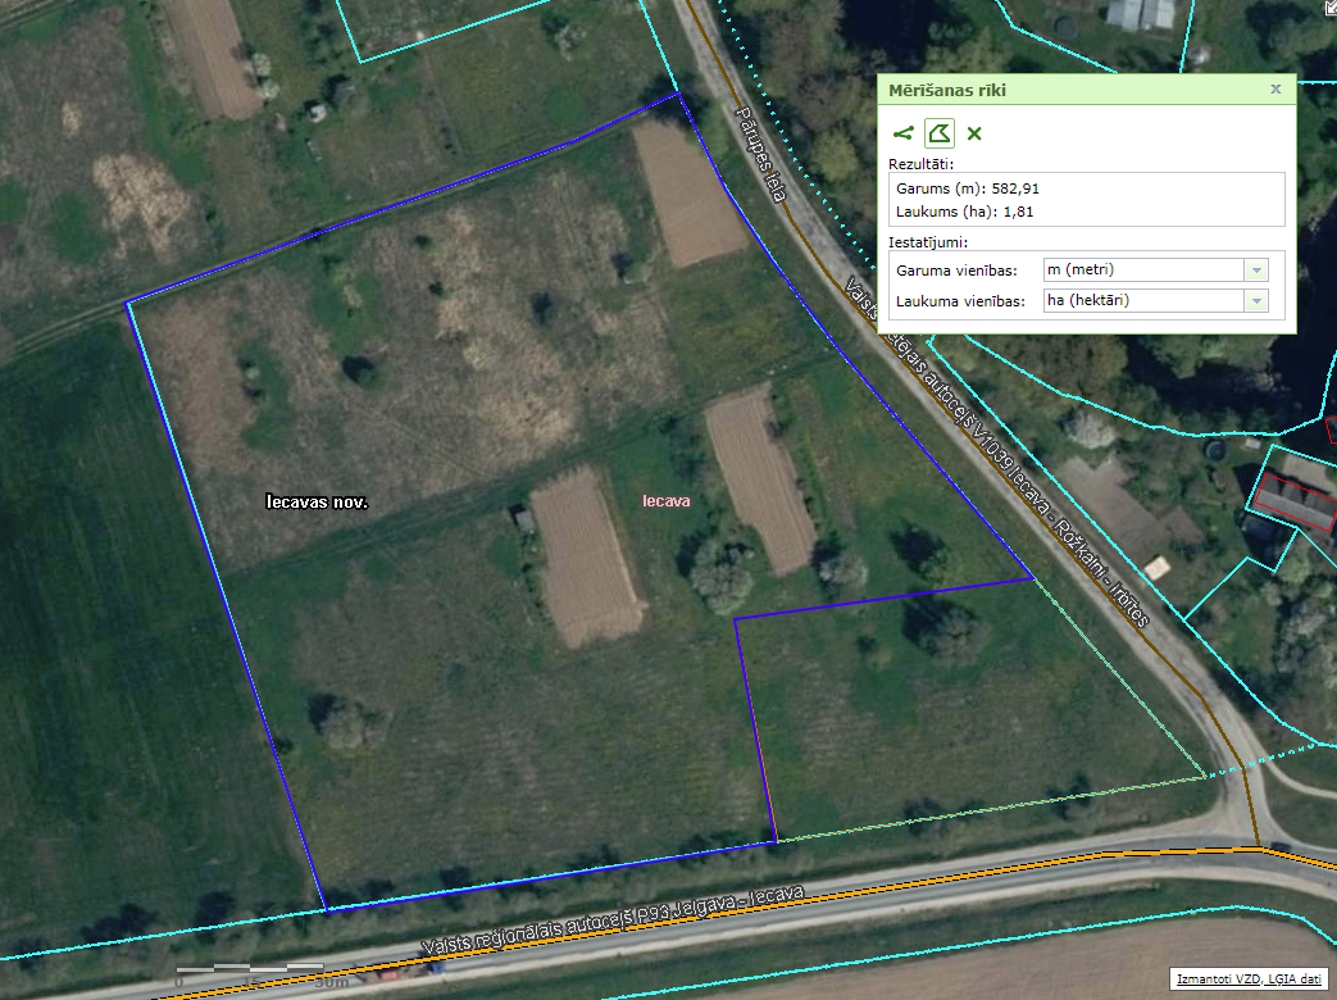Select the polygon area measuring tool
1337x1000 pixels.
click(939, 133)
